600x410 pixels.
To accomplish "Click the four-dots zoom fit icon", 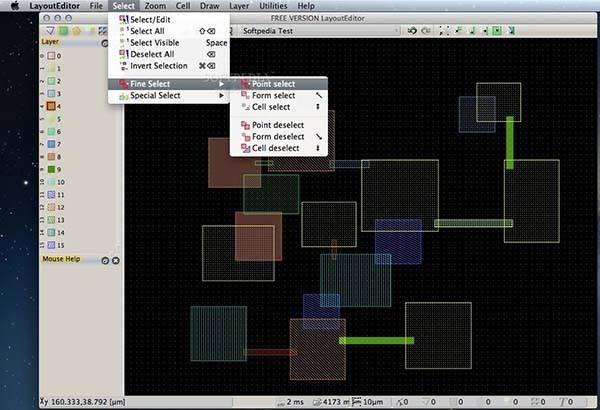I will click(x=444, y=31).
